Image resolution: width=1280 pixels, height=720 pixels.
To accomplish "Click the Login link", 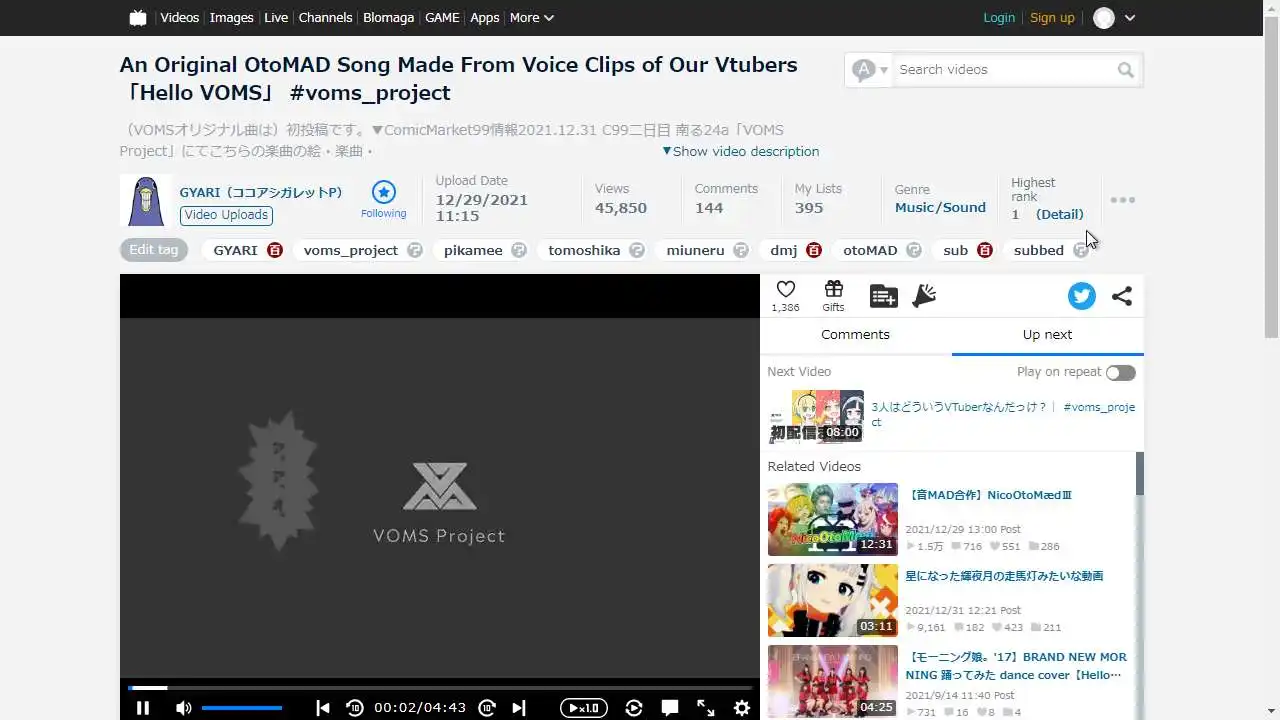I will click(999, 17).
